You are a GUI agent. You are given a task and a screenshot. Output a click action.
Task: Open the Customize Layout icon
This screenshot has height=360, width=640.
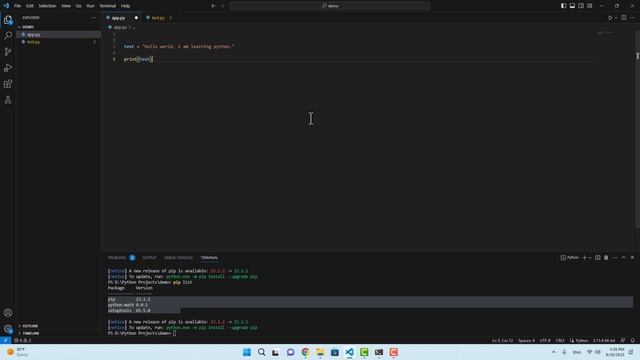pyautogui.click(x=590, y=6)
